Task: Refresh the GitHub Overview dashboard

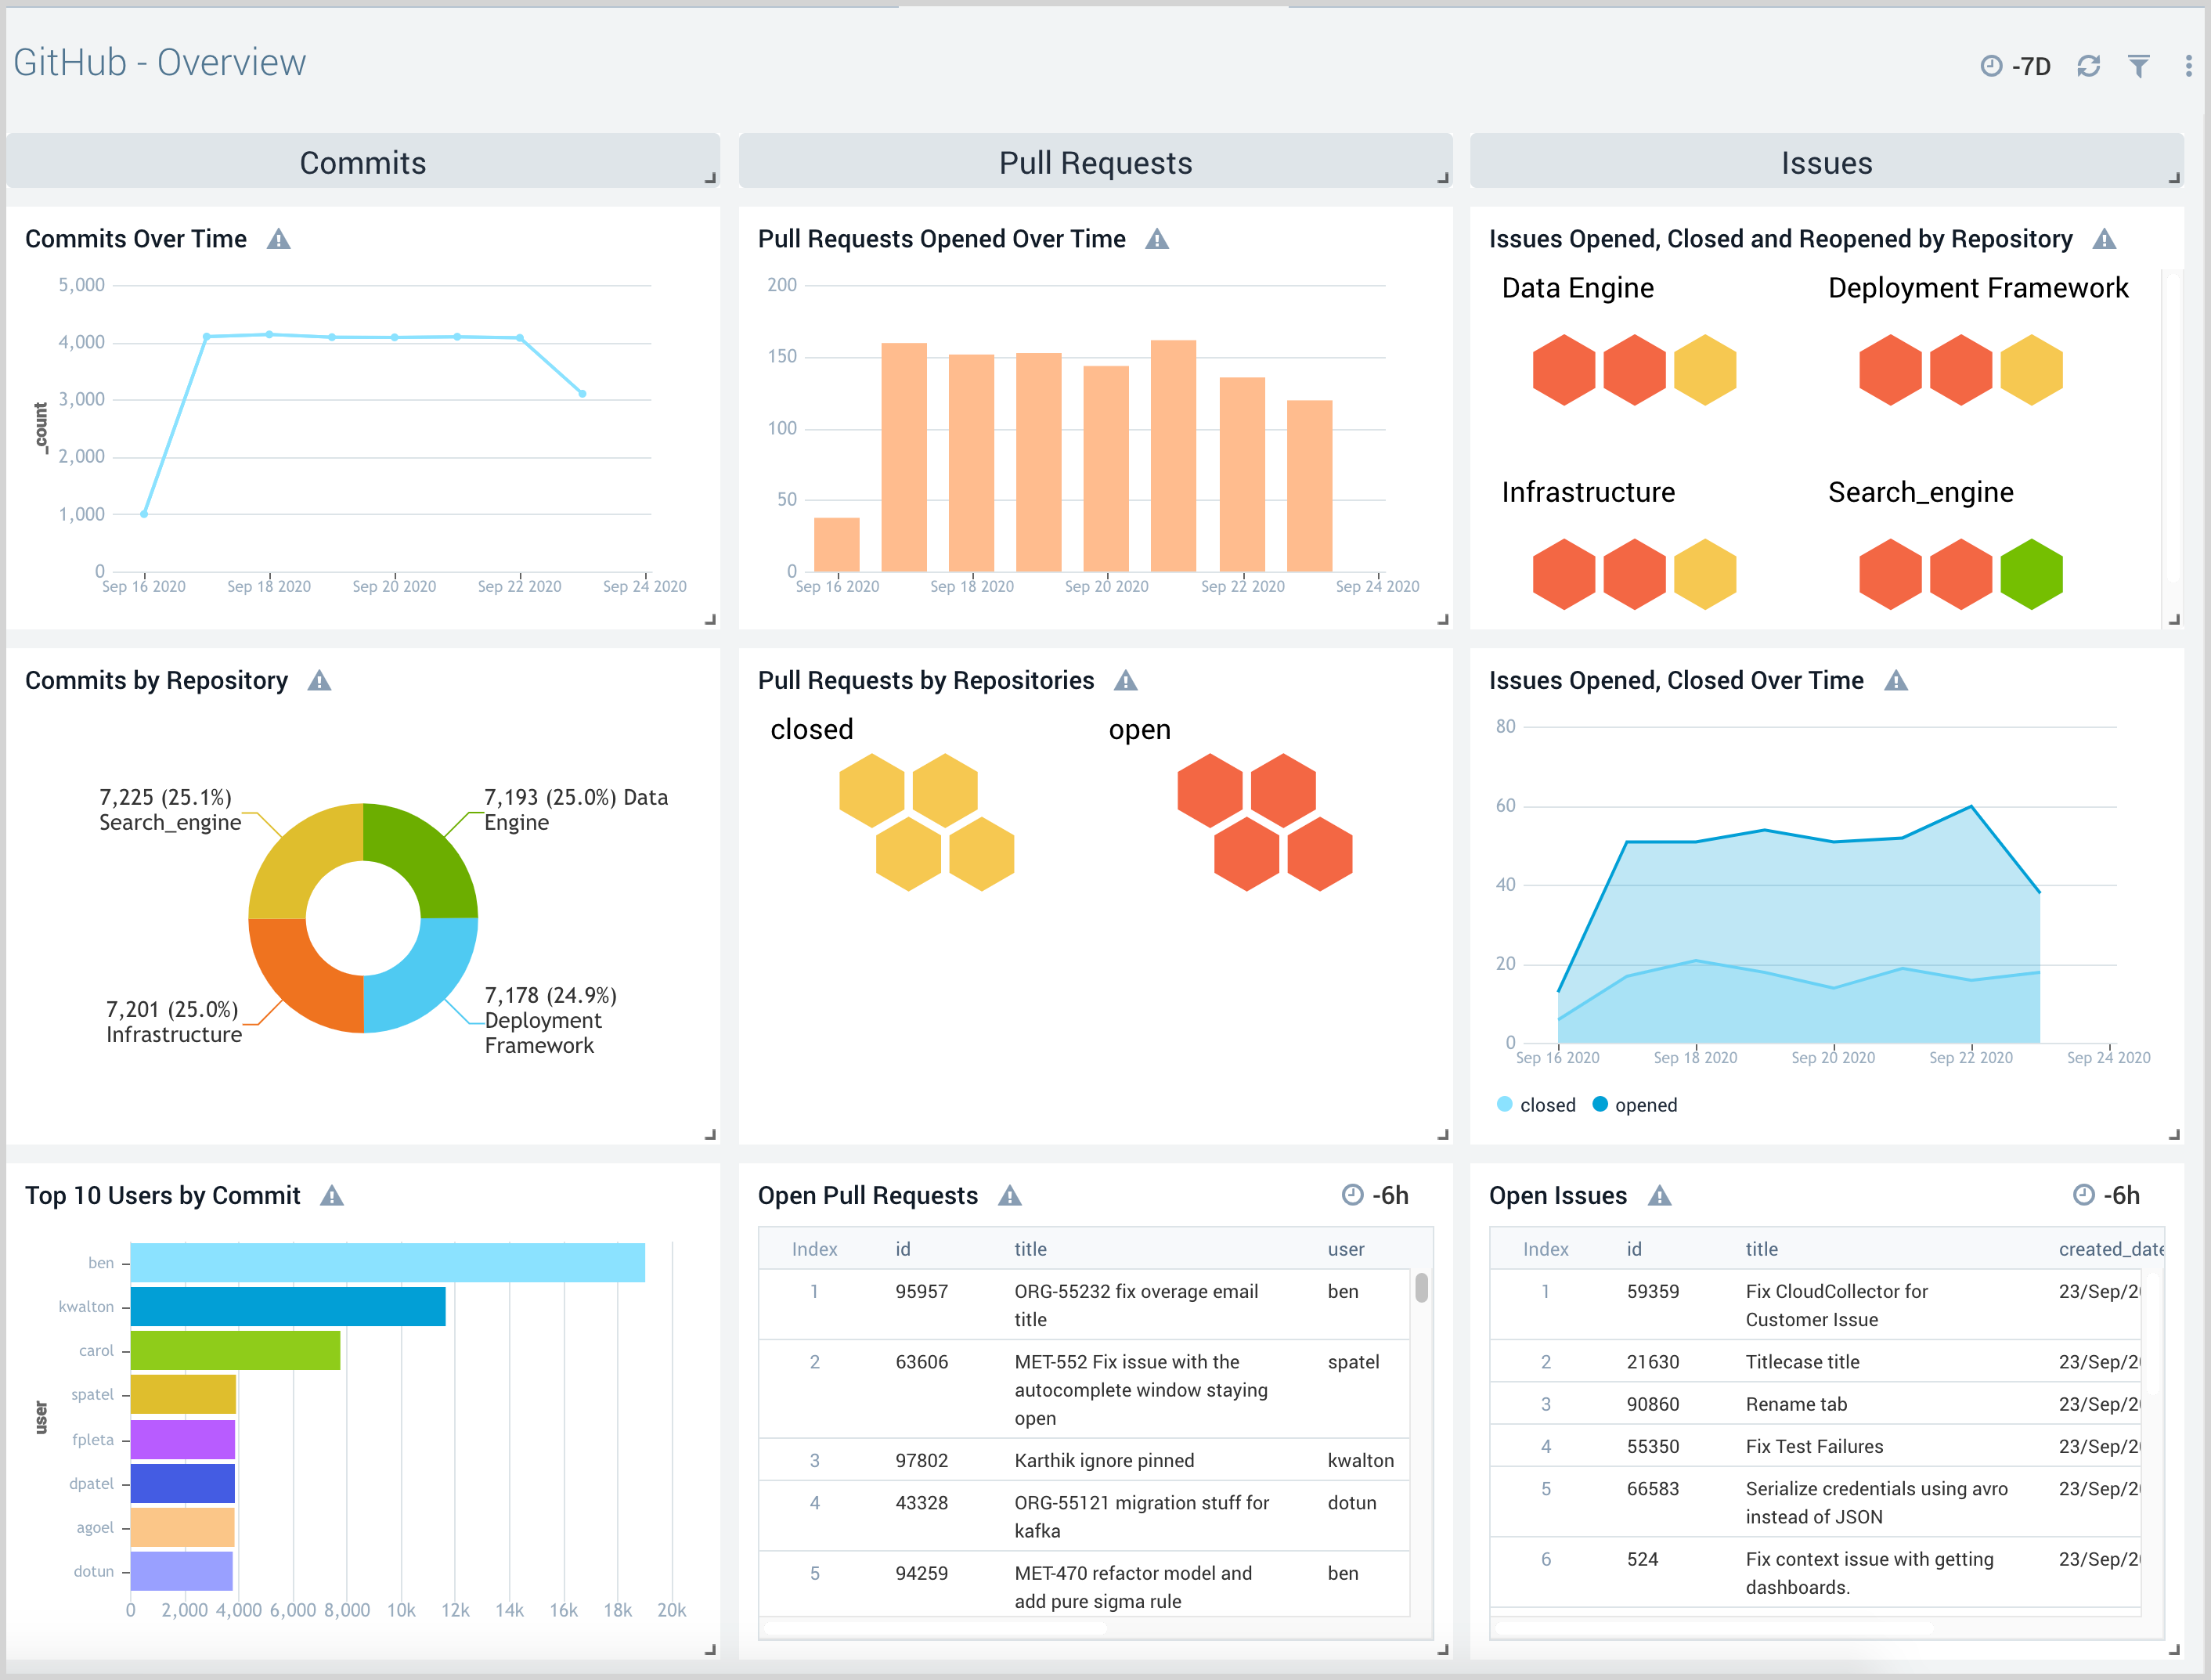Action: [2089, 64]
